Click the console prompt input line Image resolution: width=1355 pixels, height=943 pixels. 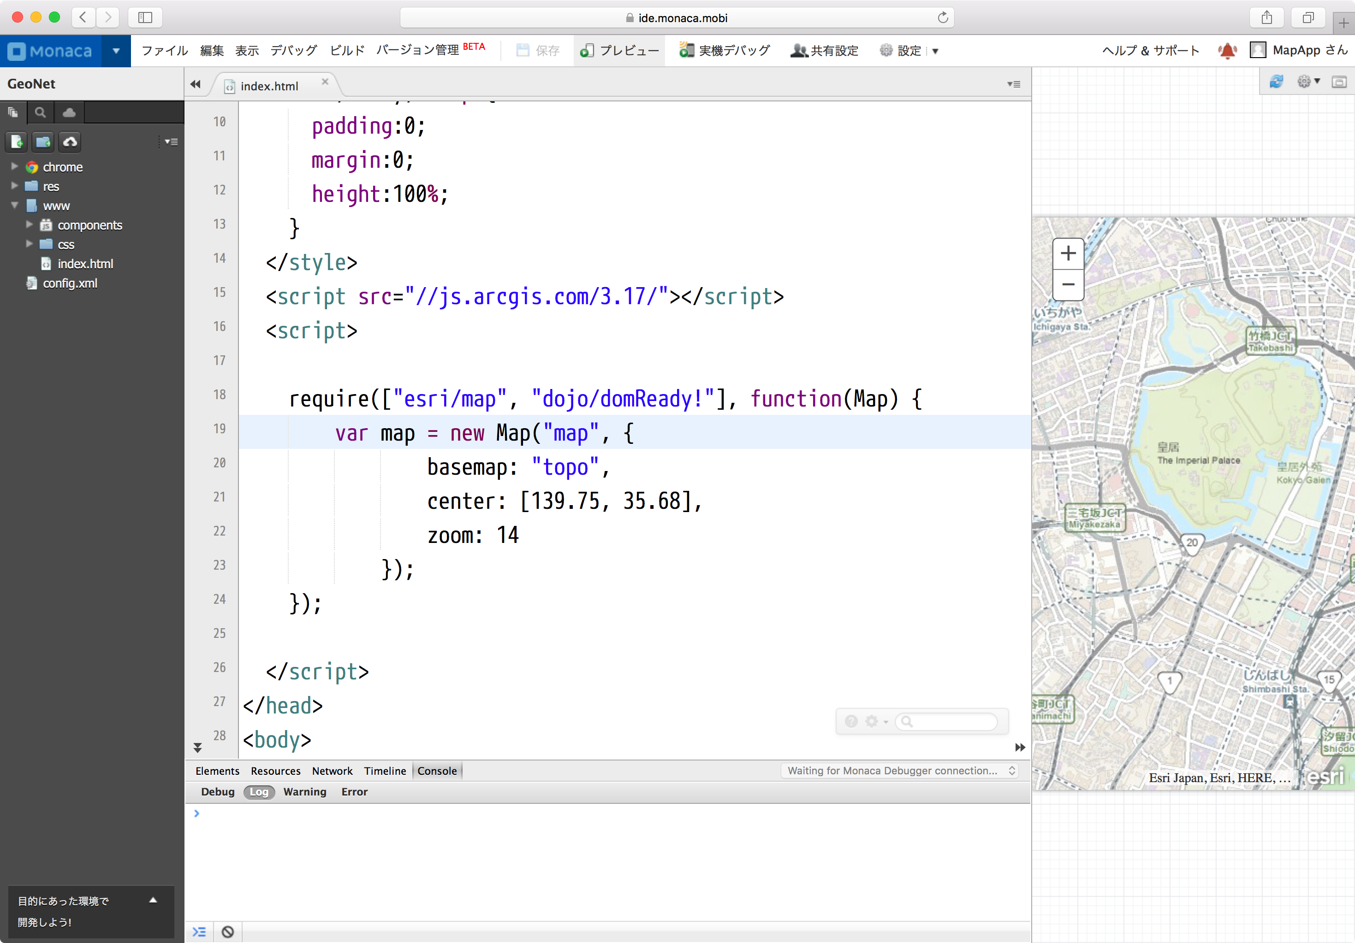coord(610,814)
